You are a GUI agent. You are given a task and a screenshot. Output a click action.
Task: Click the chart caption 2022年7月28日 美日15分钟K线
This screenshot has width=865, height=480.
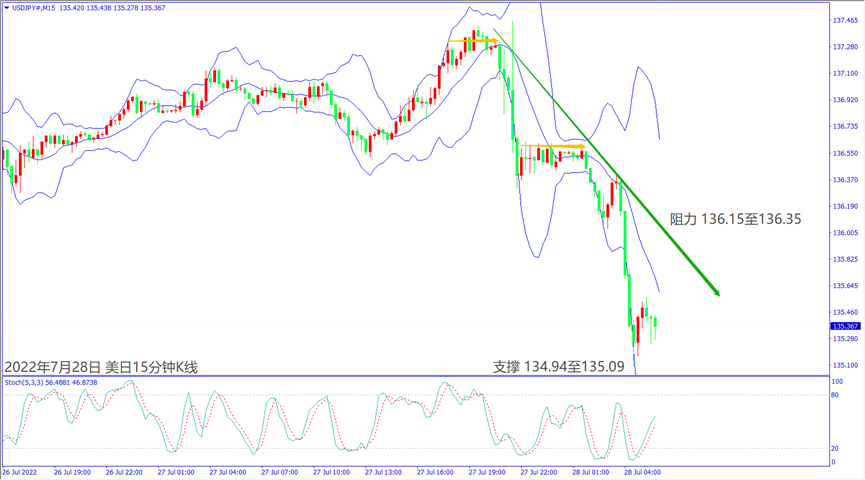click(x=101, y=366)
